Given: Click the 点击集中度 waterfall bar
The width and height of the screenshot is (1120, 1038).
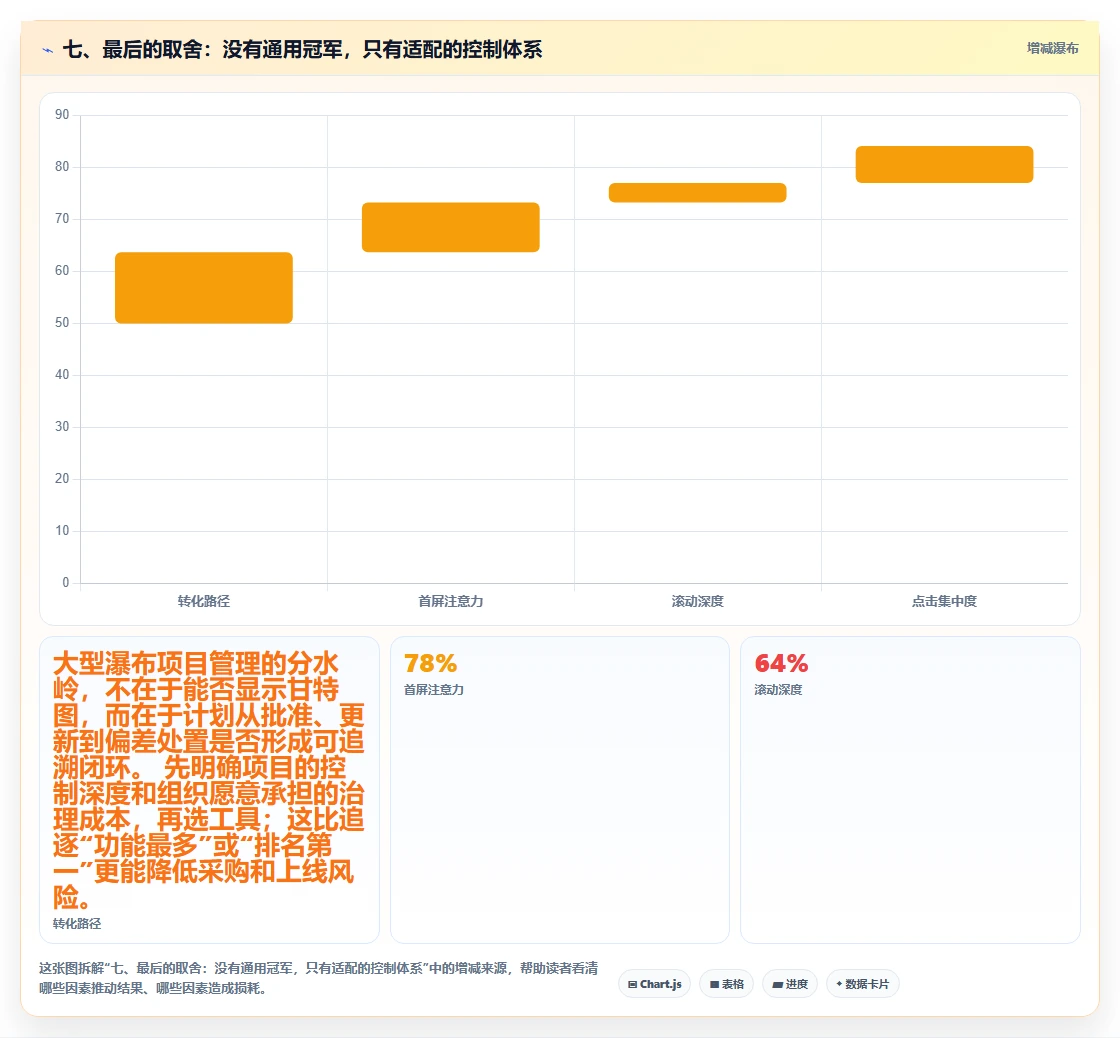Looking at the screenshot, I should click(x=944, y=164).
